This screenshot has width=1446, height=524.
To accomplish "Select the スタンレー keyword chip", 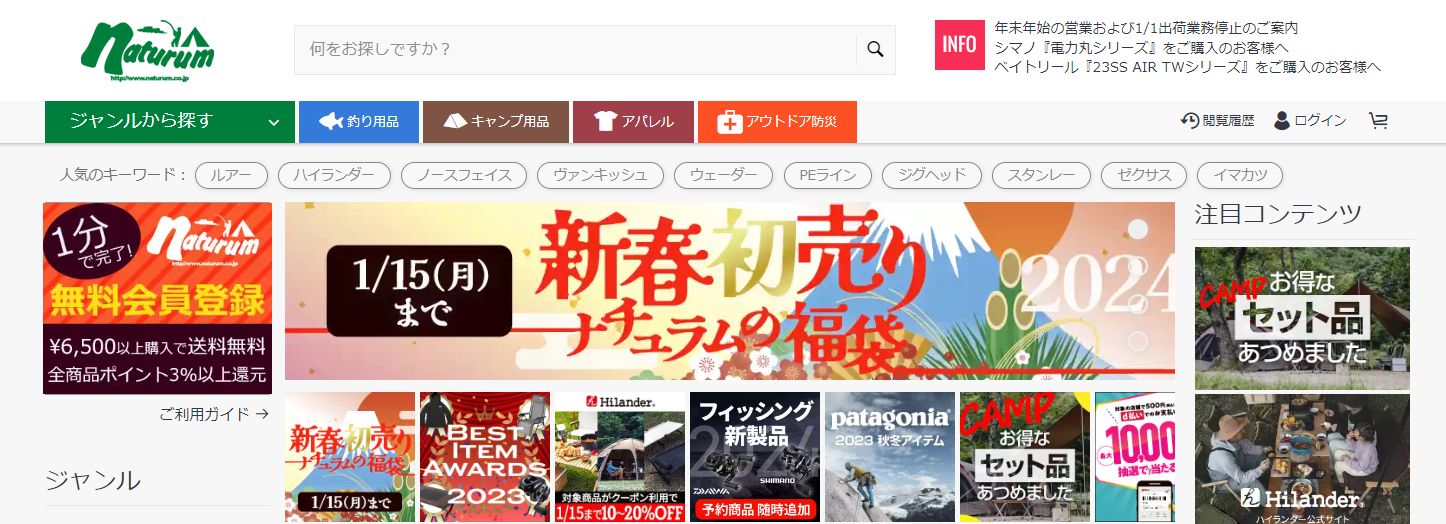I will [1041, 175].
